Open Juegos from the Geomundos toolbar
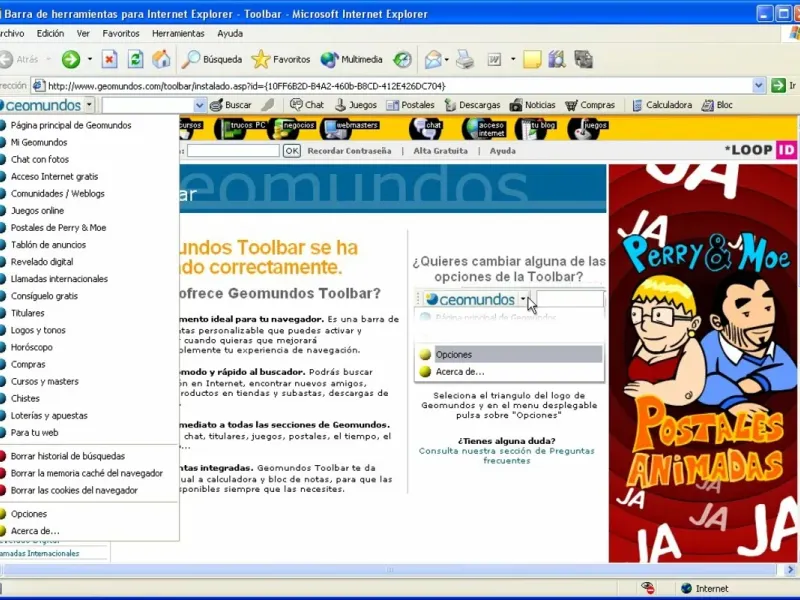The width and height of the screenshot is (800, 600). coord(356,105)
